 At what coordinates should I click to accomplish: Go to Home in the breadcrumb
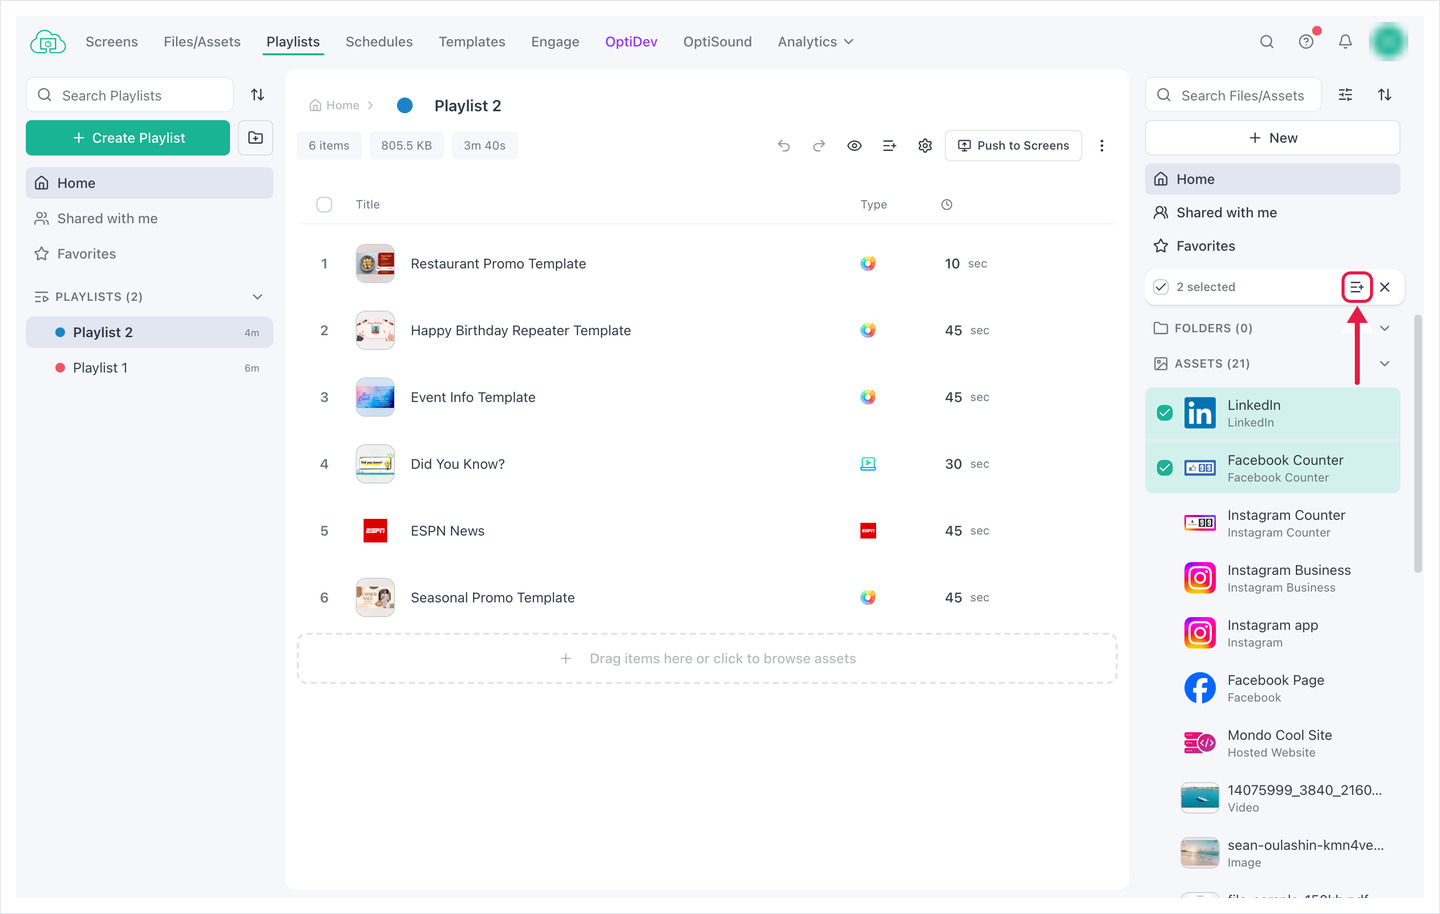[335, 105]
